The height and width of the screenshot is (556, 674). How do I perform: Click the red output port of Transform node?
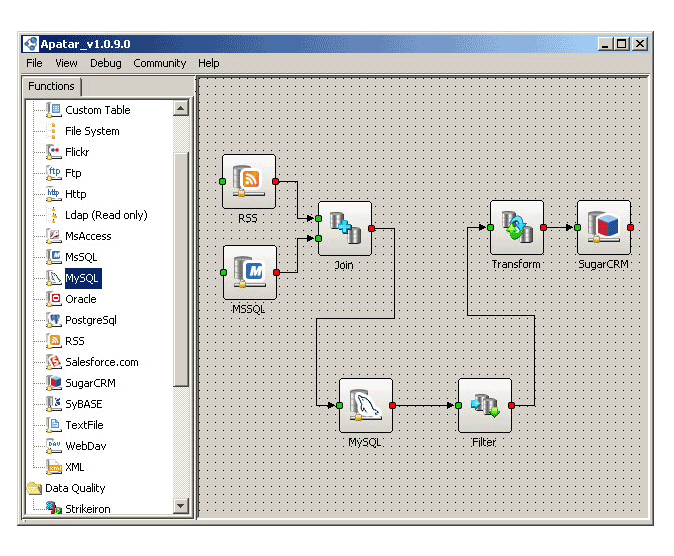[543, 227]
